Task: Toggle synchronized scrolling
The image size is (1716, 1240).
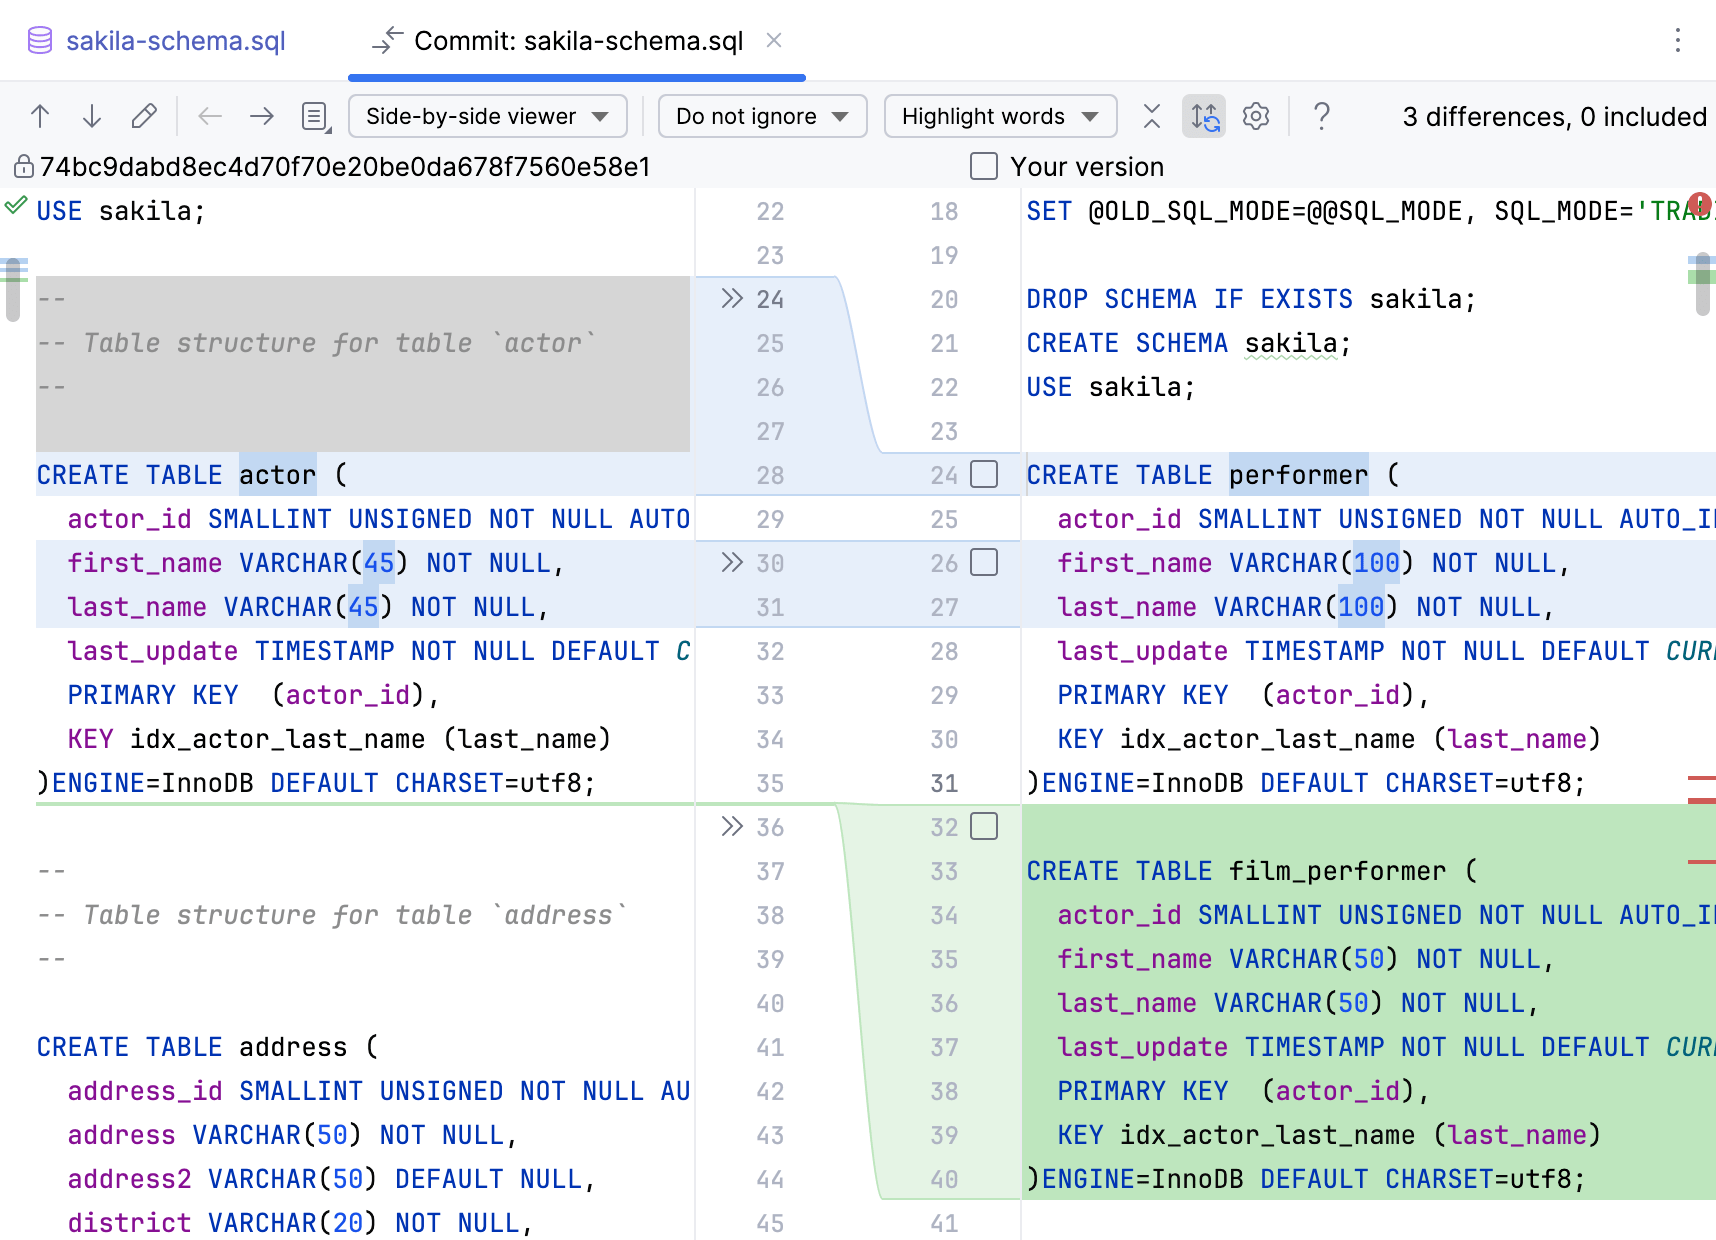Action: point(1204,117)
